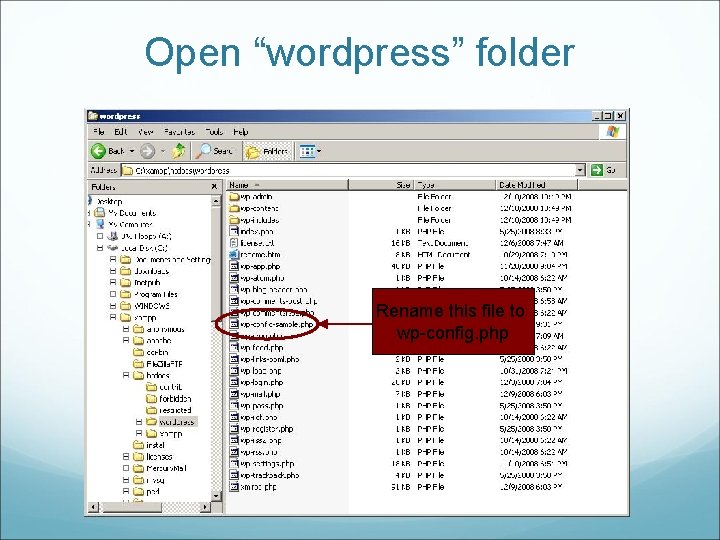Select the wp-content folder icon
The width and height of the screenshot is (720, 540).
[x=234, y=208]
